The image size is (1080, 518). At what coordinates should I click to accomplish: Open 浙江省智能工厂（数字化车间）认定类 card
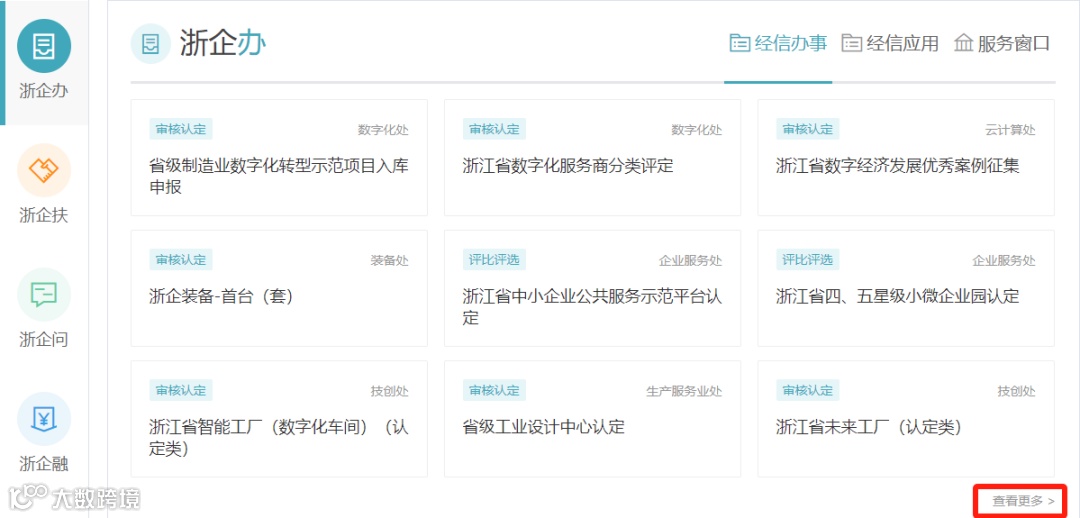pyautogui.click(x=279, y=419)
